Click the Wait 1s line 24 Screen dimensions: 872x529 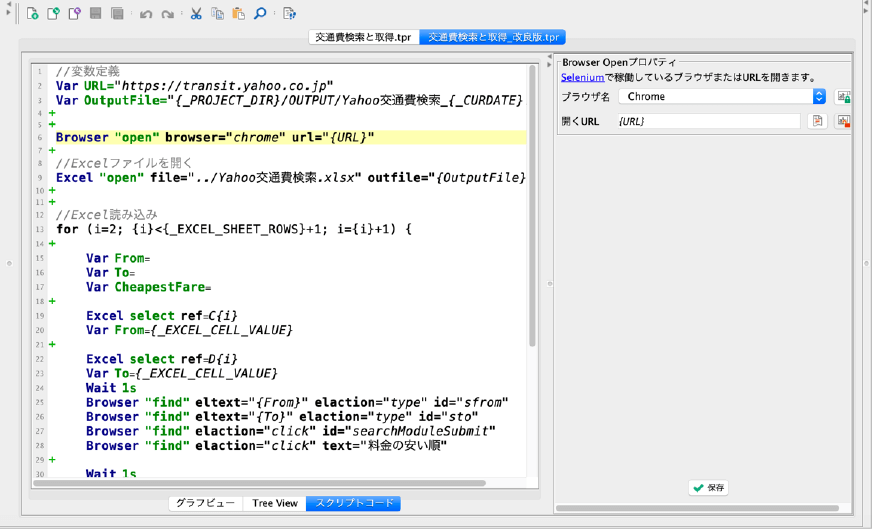pyautogui.click(x=111, y=388)
